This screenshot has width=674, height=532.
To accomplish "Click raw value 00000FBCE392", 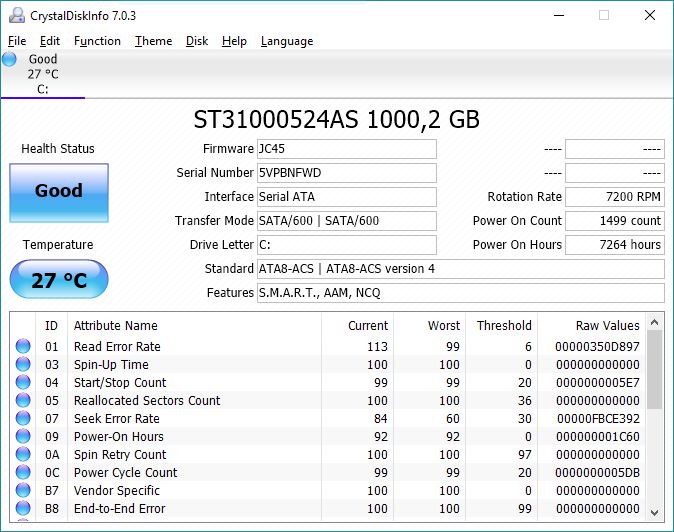I will pos(598,419).
